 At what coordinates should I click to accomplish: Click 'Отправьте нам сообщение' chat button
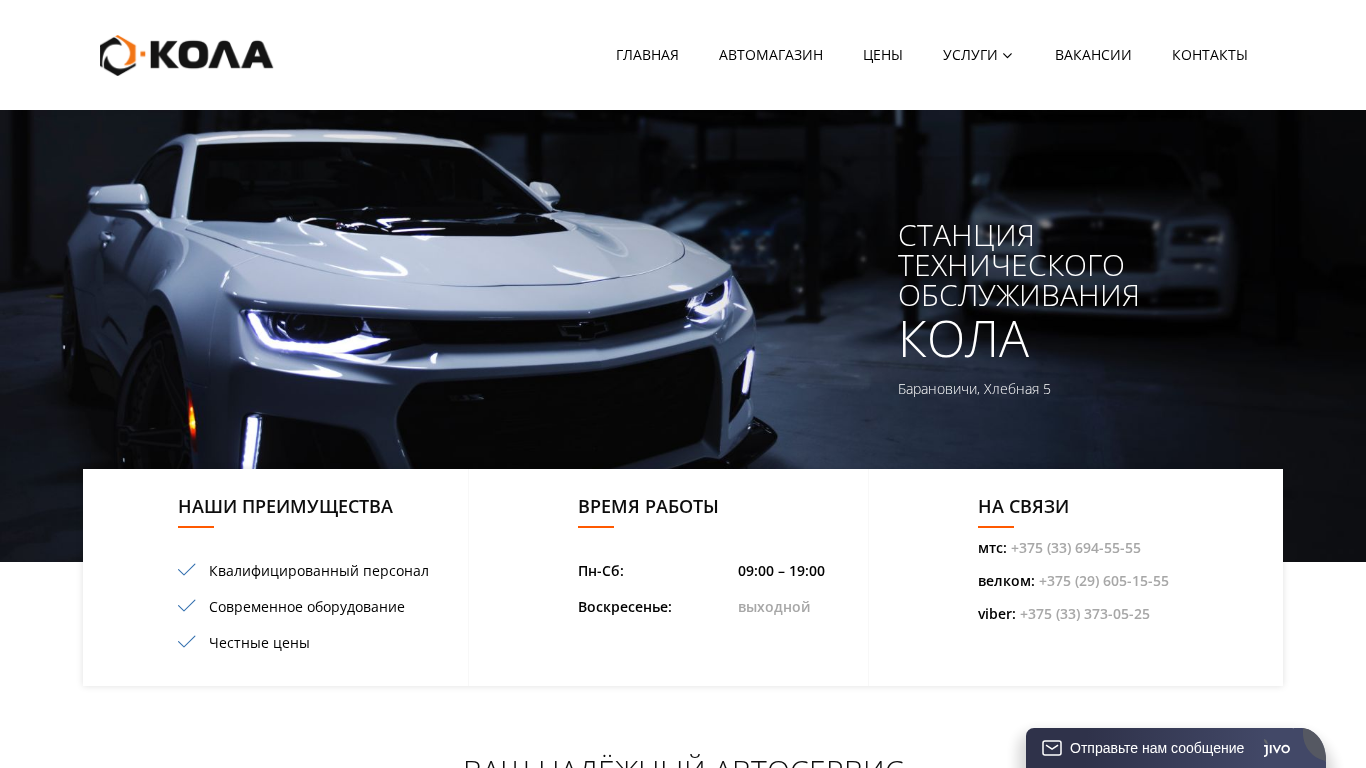(1157, 748)
